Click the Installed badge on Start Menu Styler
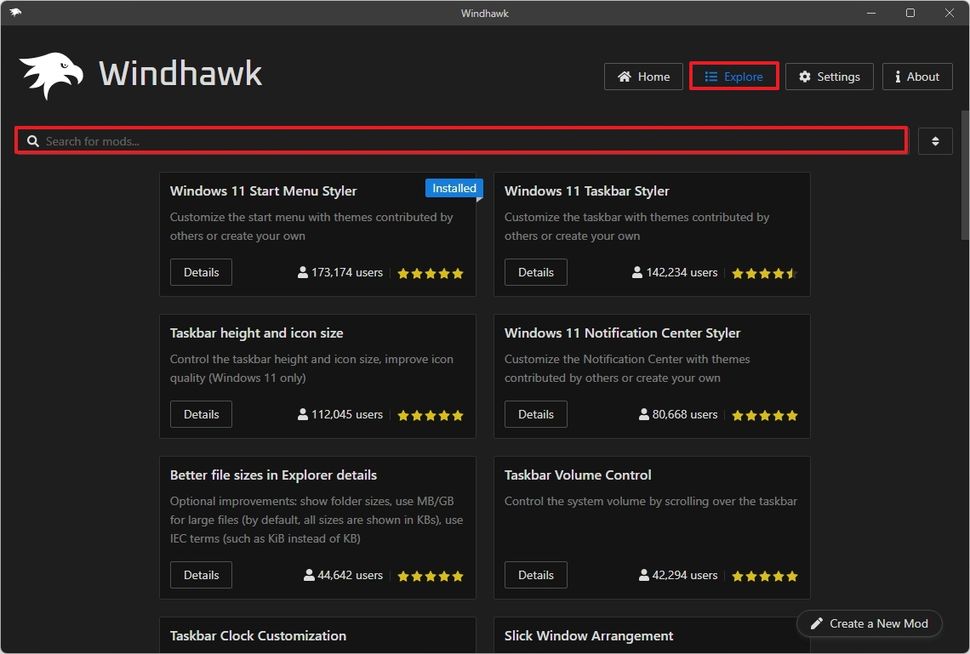 pyautogui.click(x=454, y=188)
